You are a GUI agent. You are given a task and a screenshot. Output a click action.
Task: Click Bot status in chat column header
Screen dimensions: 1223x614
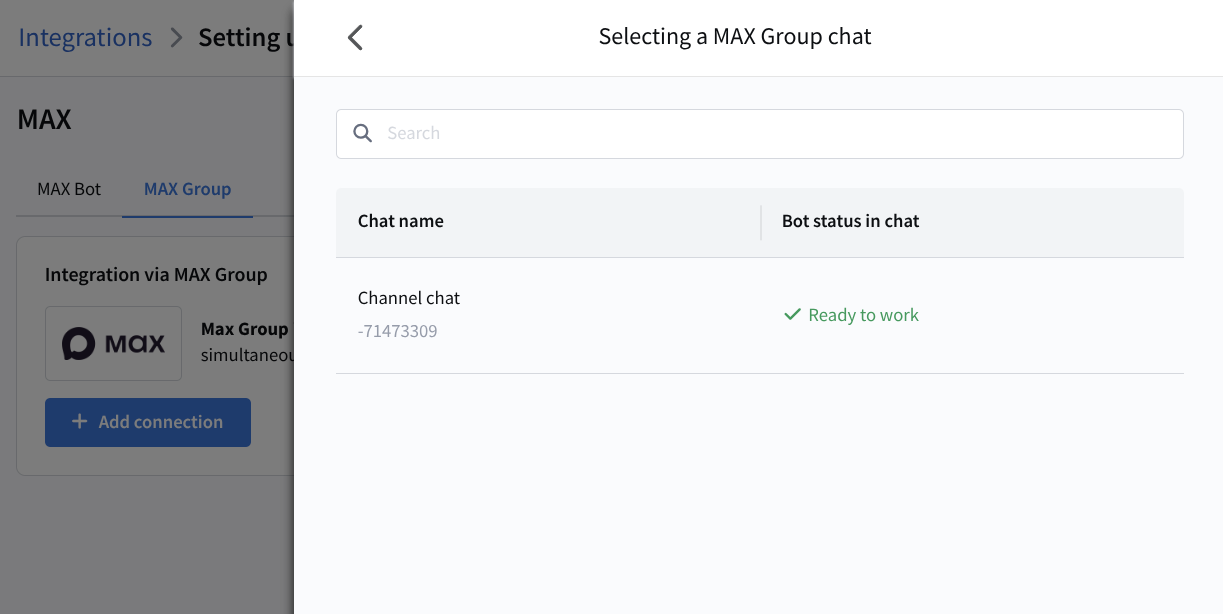click(850, 221)
